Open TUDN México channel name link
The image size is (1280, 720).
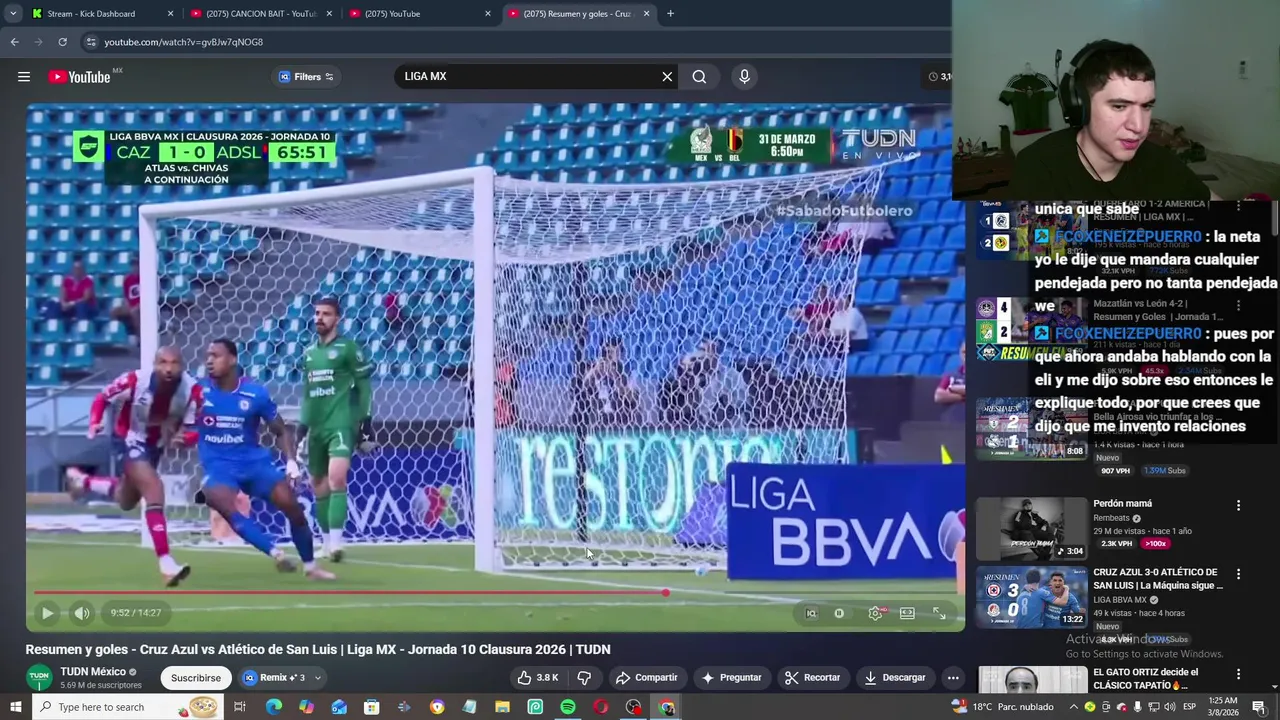point(93,672)
